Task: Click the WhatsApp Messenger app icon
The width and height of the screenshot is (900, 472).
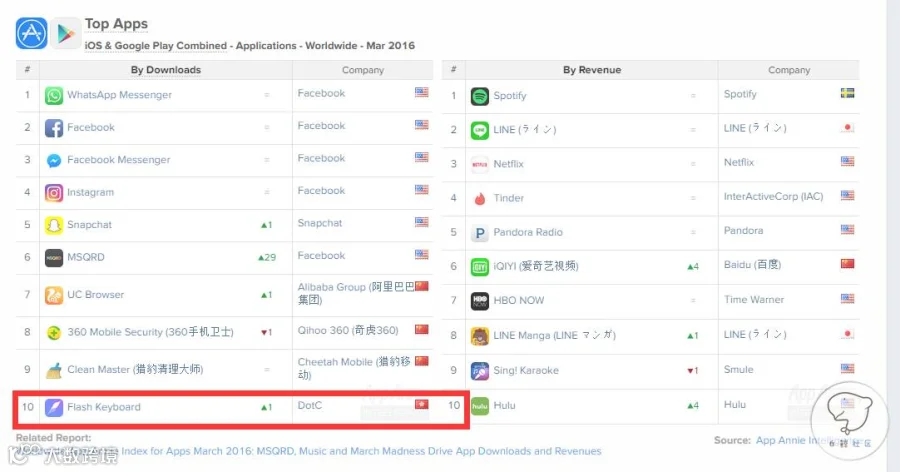Action: (54, 95)
